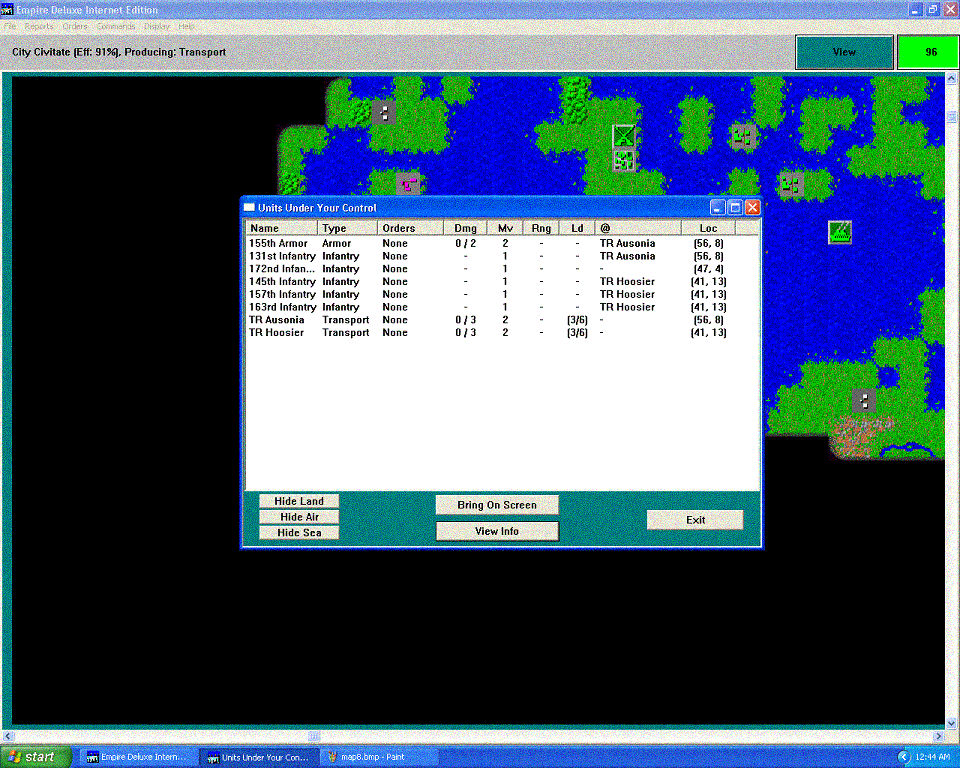
Task: Click the bright green 96 indicator box
Action: pos(930,52)
